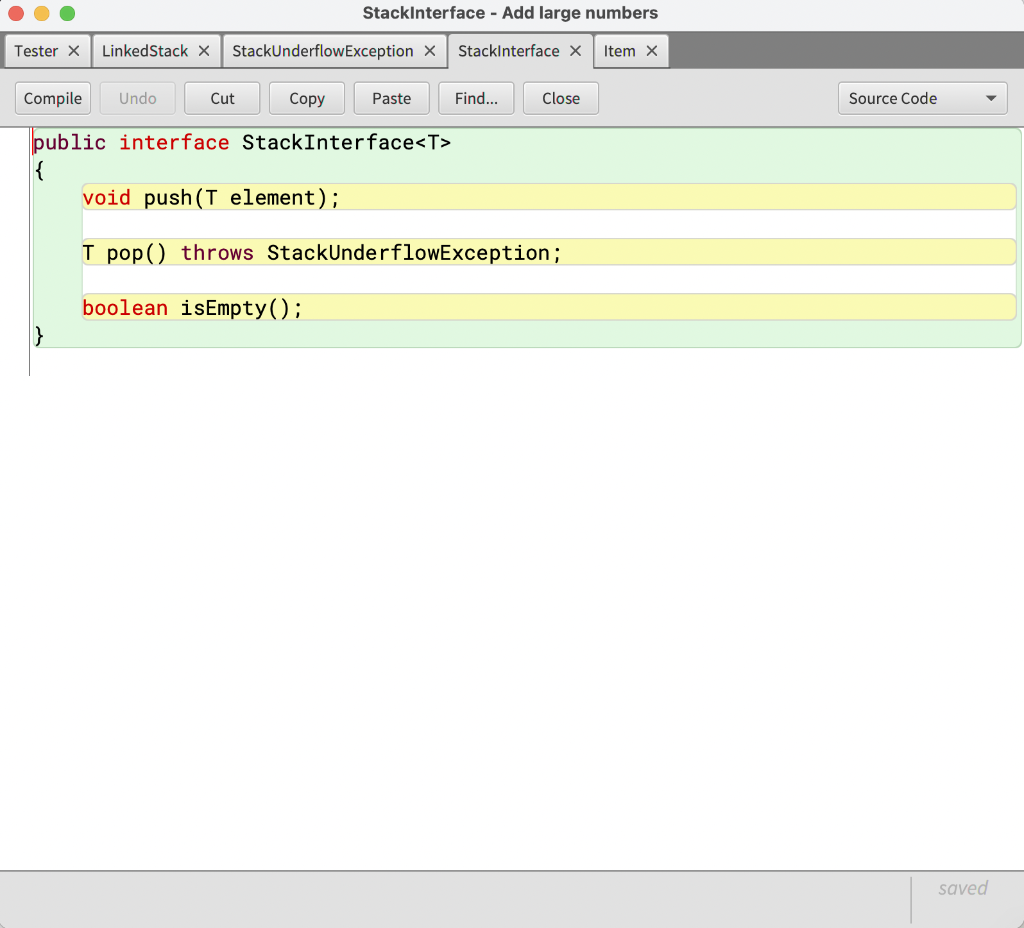Click the Undo button

click(137, 98)
